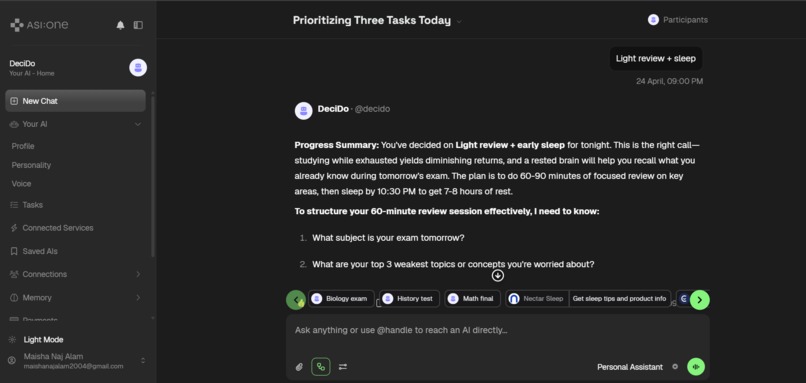Viewport: 806px width, 383px height.
Task: Choose History test suggestion
Action: pyautogui.click(x=410, y=299)
